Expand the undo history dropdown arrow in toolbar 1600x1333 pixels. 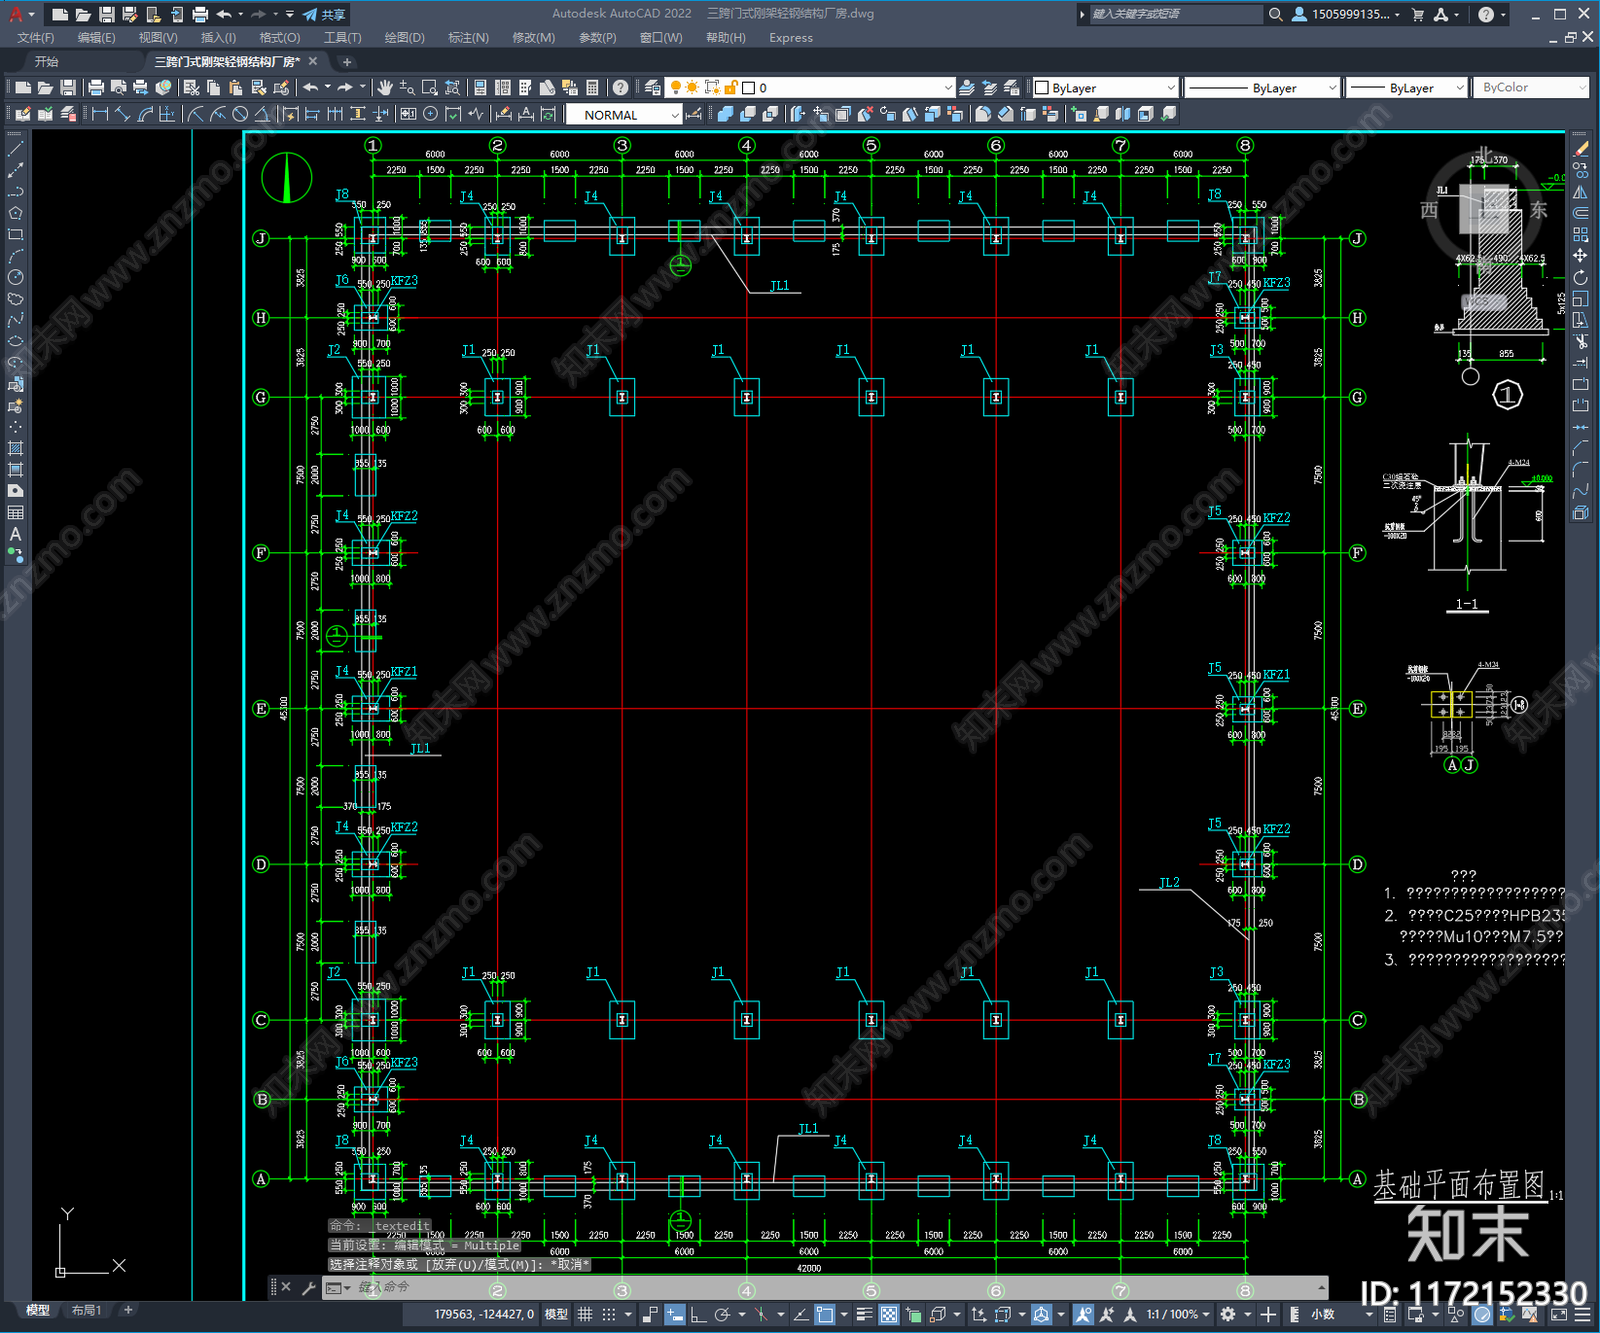pyautogui.click(x=327, y=88)
